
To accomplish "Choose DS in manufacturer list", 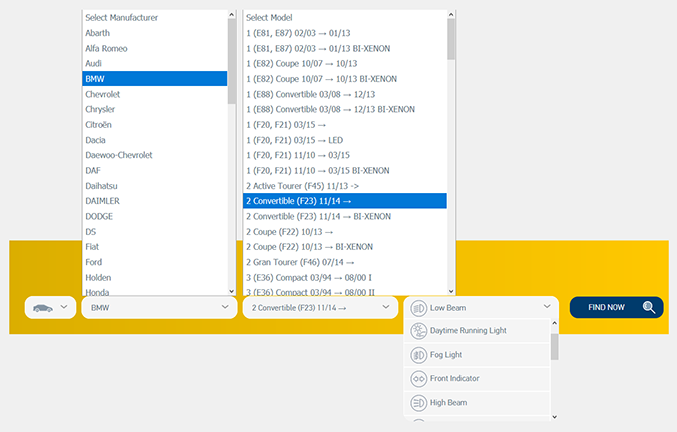I will (155, 232).
